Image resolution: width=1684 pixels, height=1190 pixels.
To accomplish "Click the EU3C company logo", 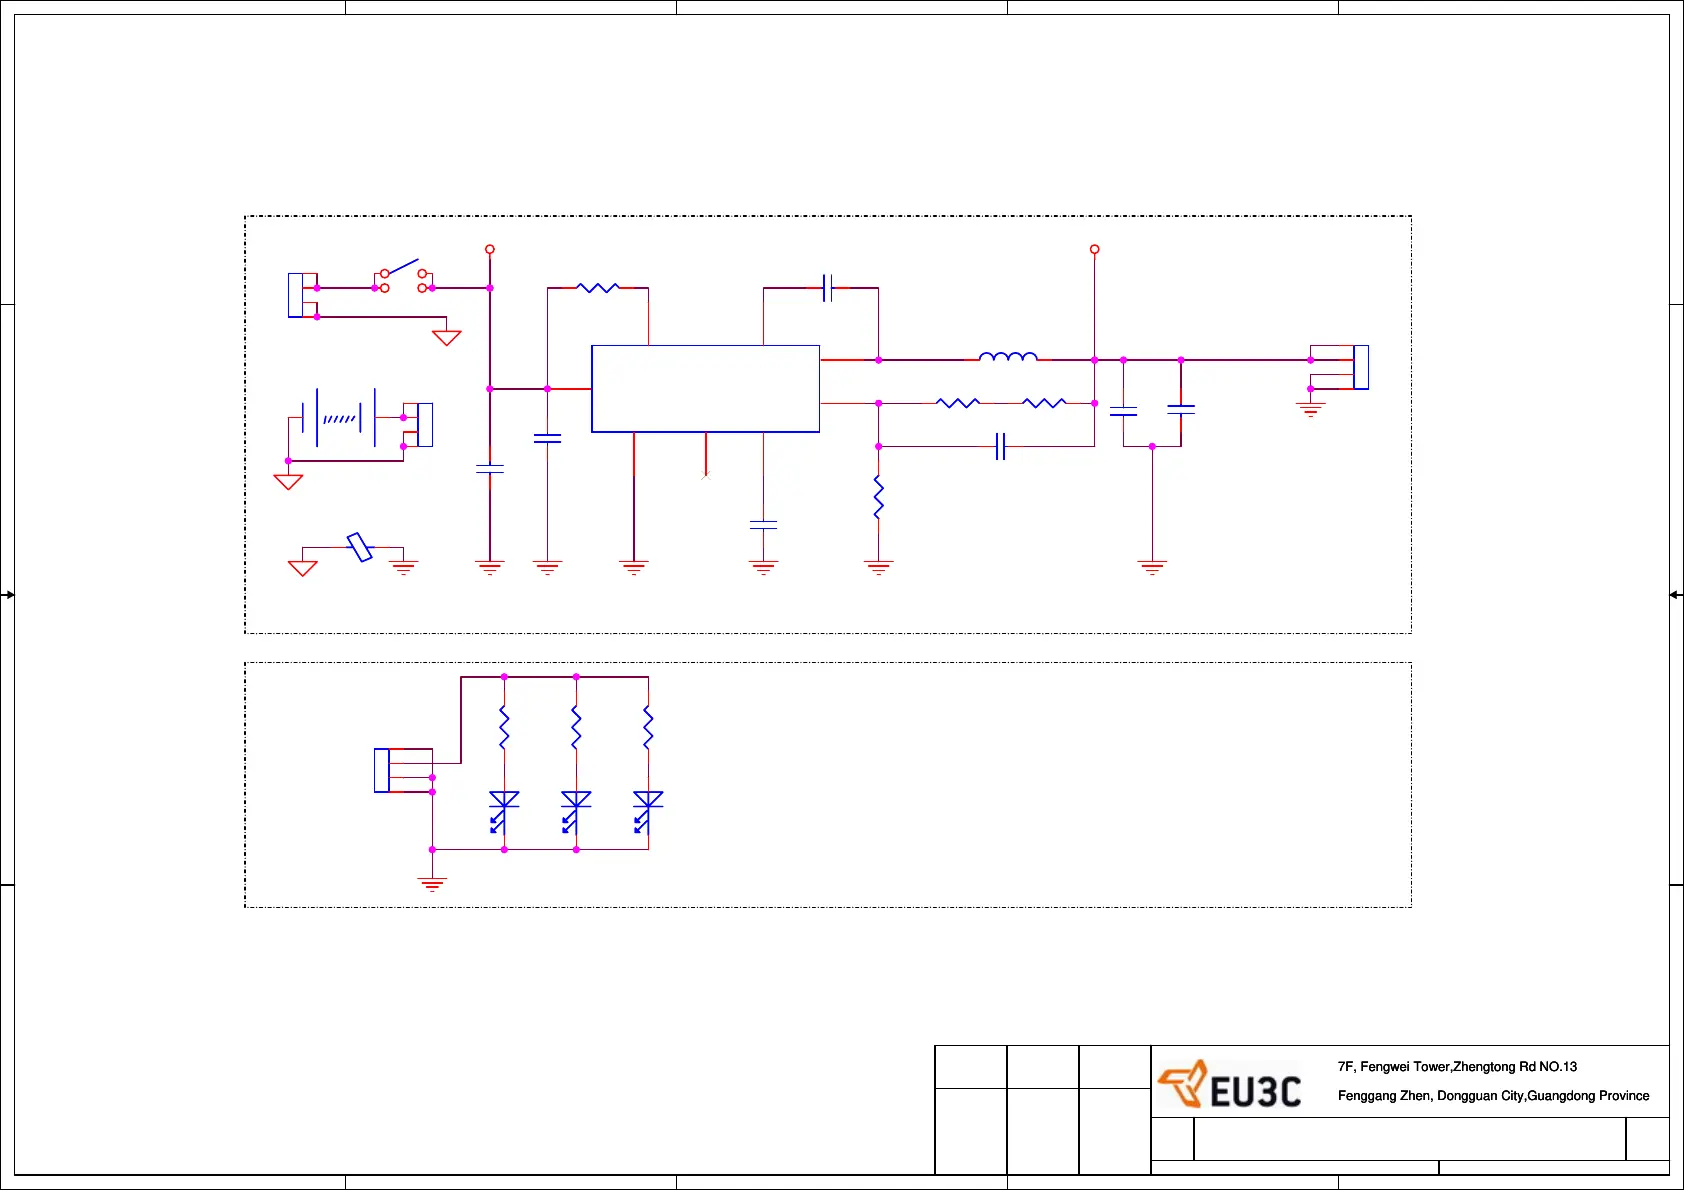I will 1229,1085.
